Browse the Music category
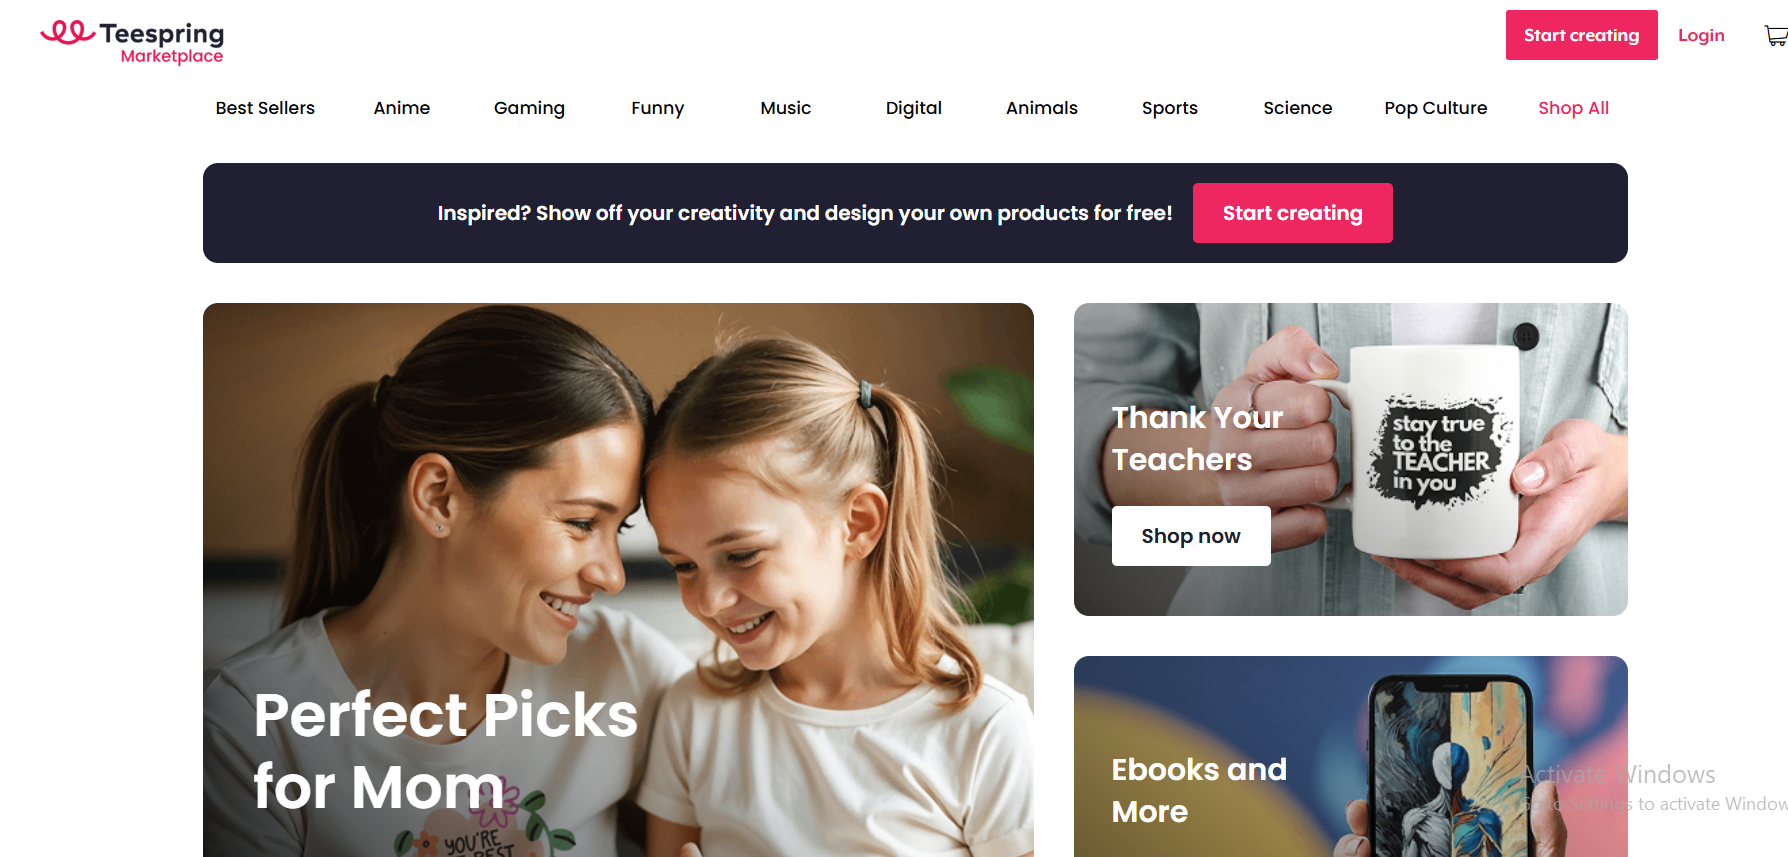Screen dimensions: 1788x857 click(786, 108)
